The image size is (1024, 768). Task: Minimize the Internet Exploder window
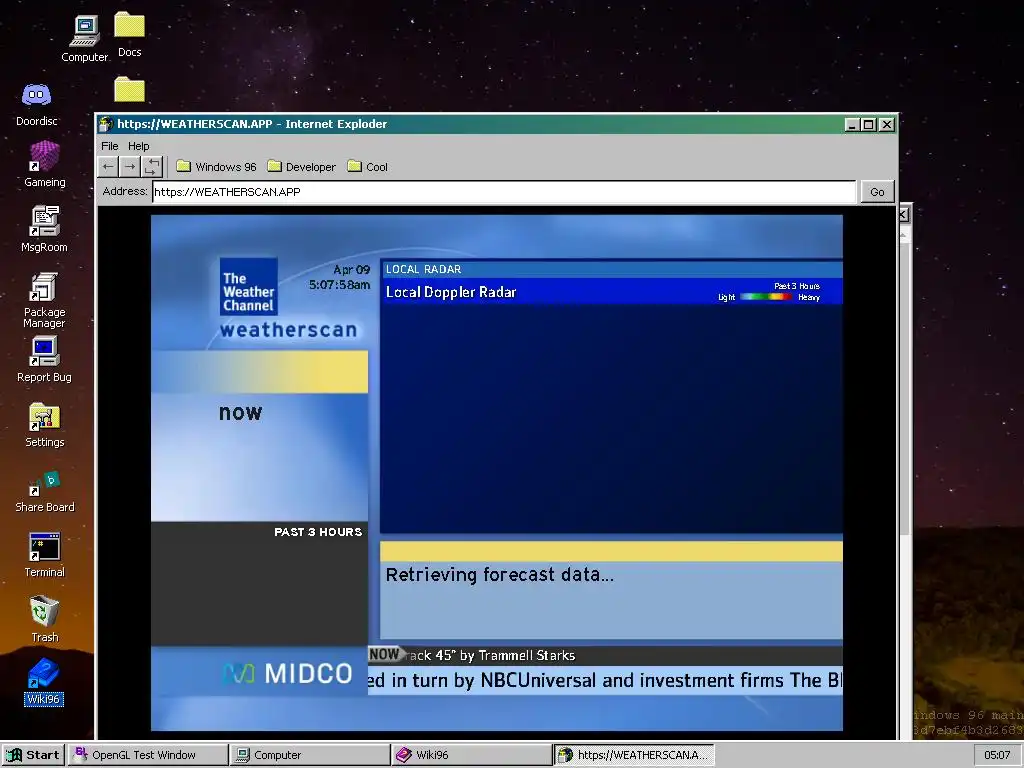(852, 124)
